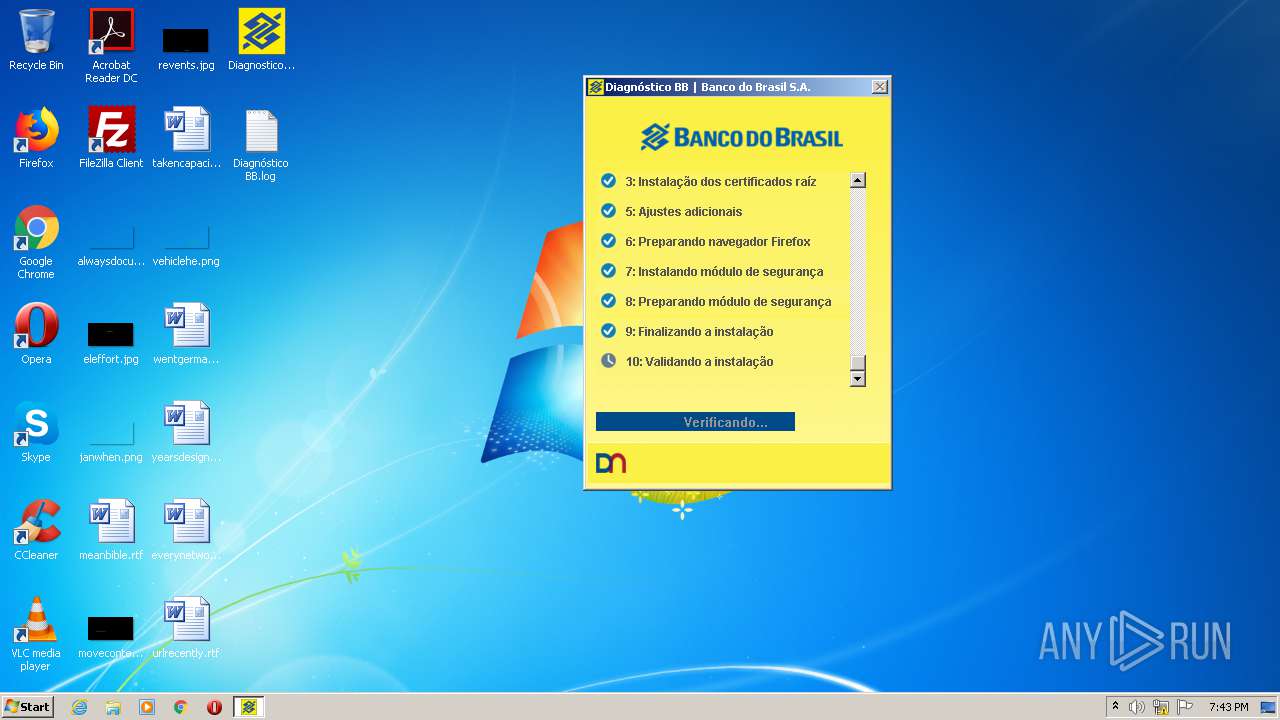
Task: Click the Diagnóstico BB title bar icon
Action: pyautogui.click(x=595, y=87)
